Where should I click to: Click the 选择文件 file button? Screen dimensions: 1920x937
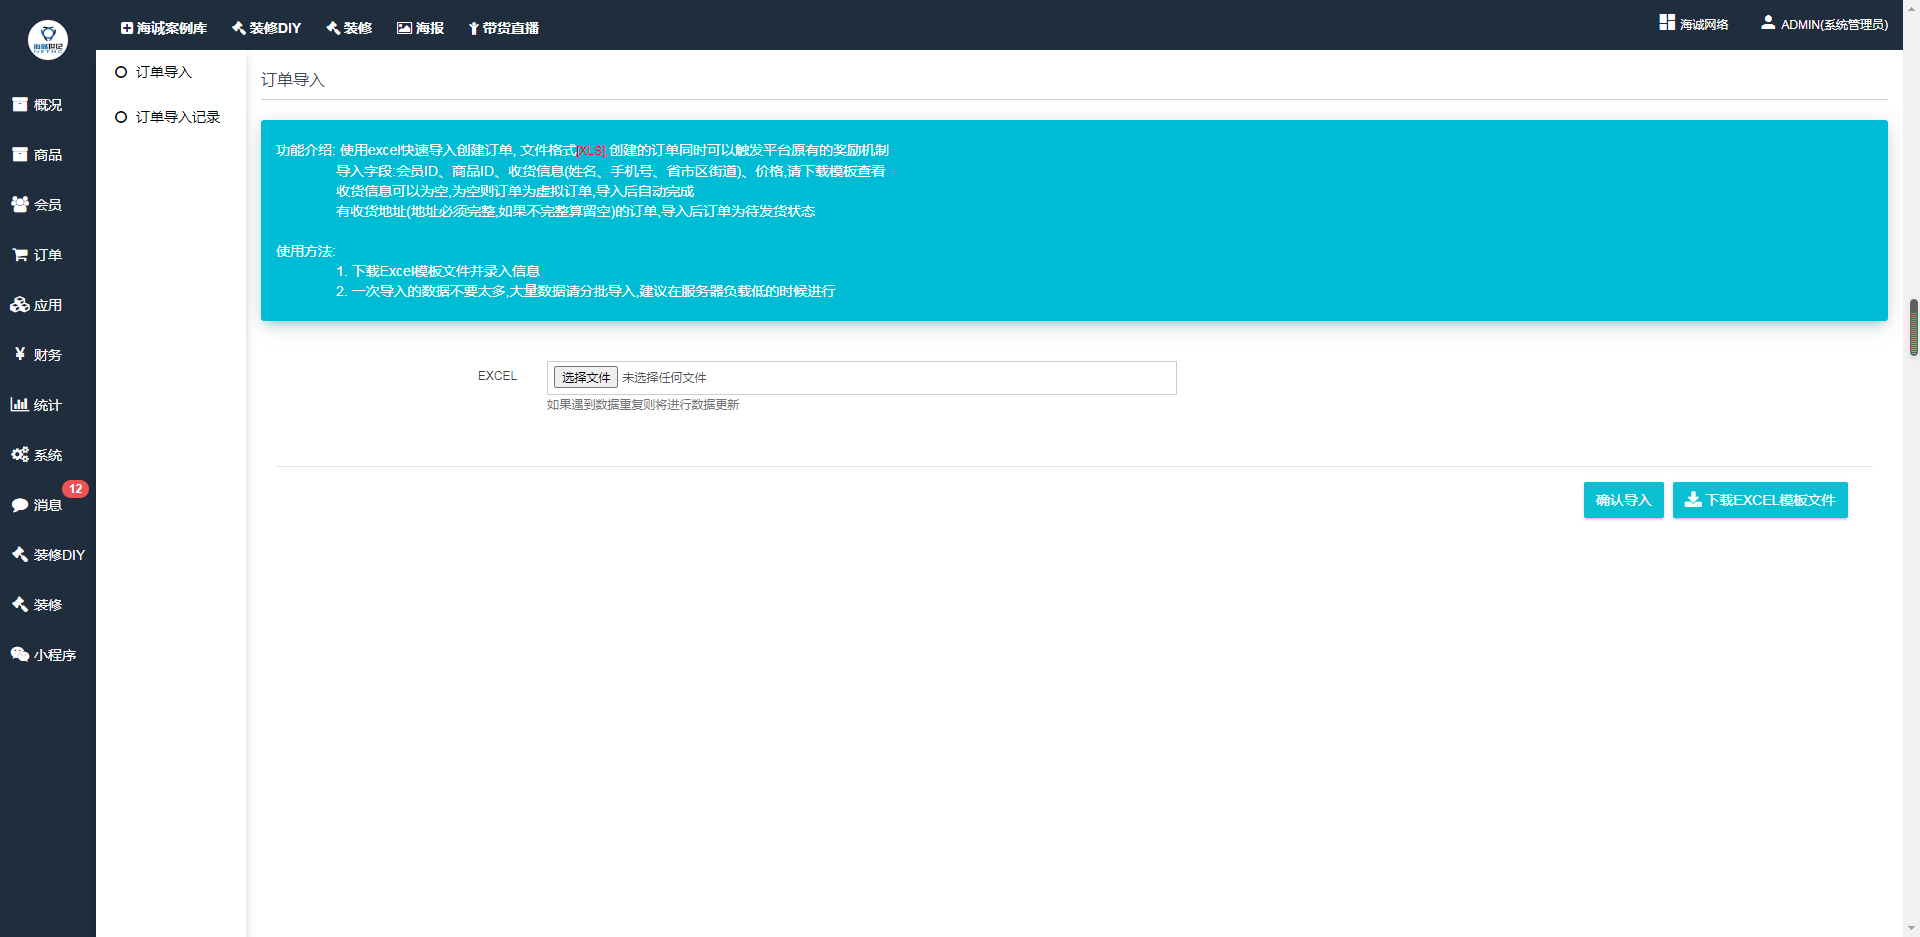pyautogui.click(x=586, y=377)
